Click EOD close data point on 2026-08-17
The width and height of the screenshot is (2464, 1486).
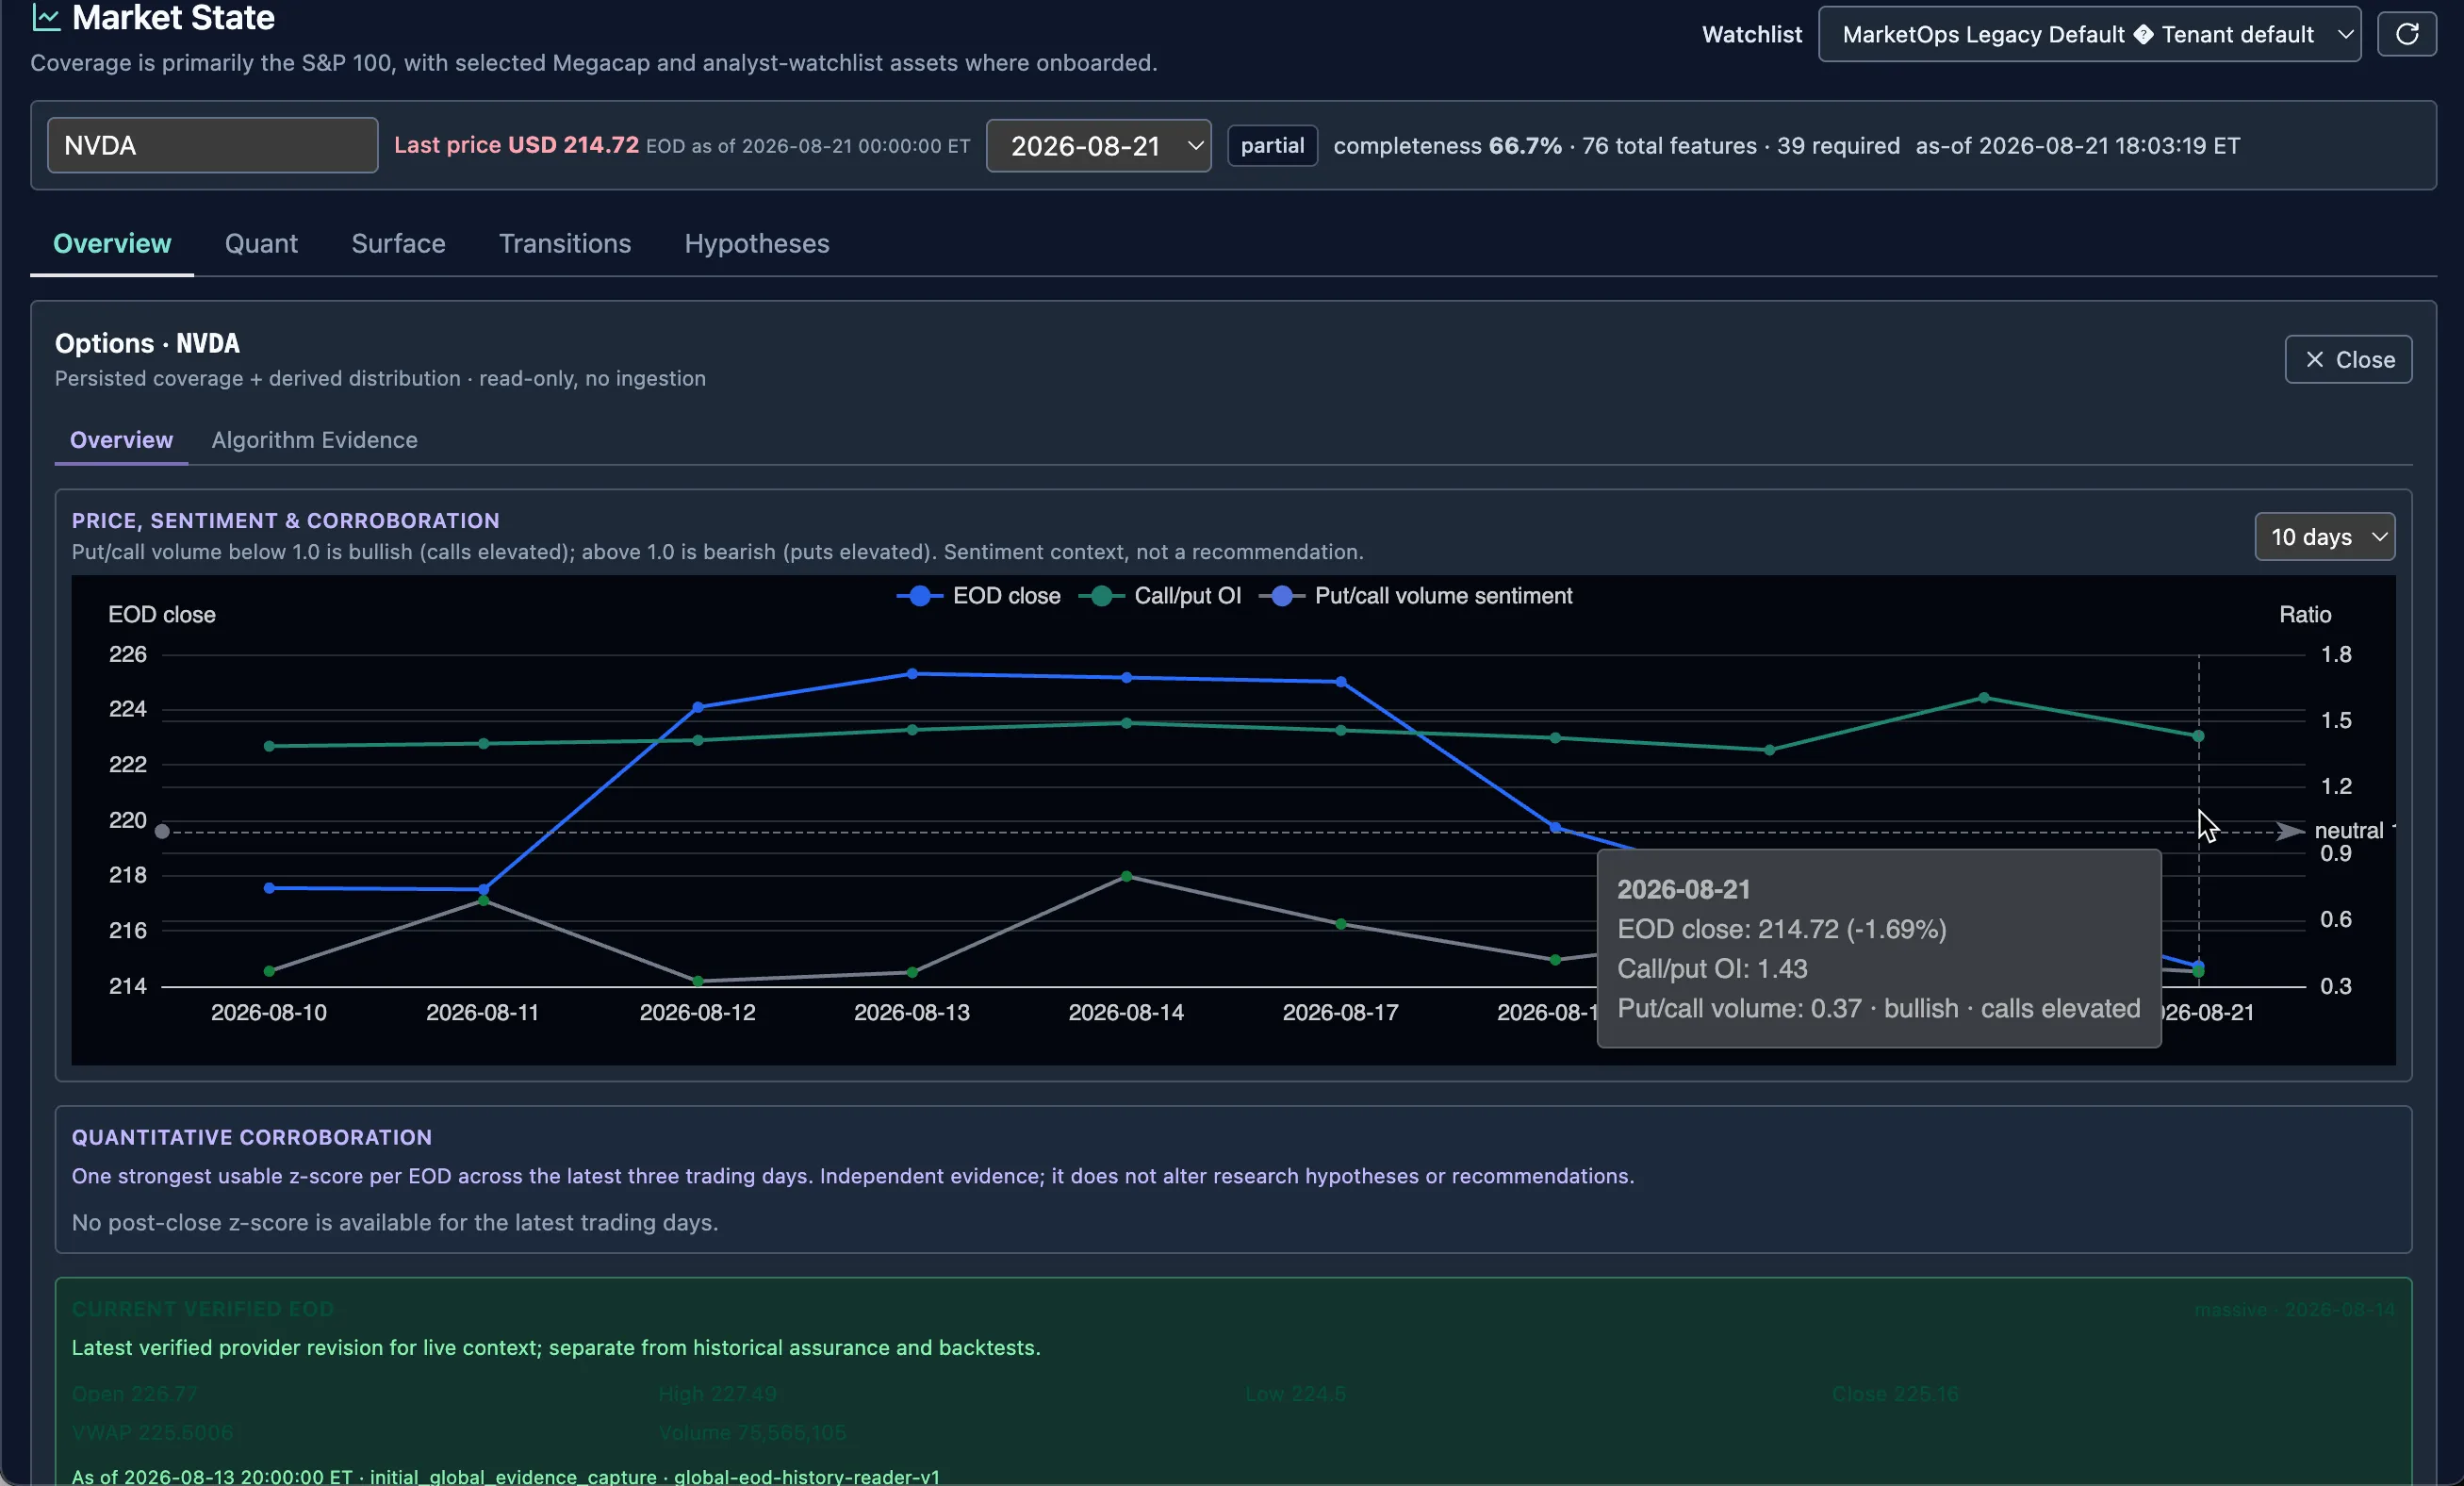tap(1341, 682)
